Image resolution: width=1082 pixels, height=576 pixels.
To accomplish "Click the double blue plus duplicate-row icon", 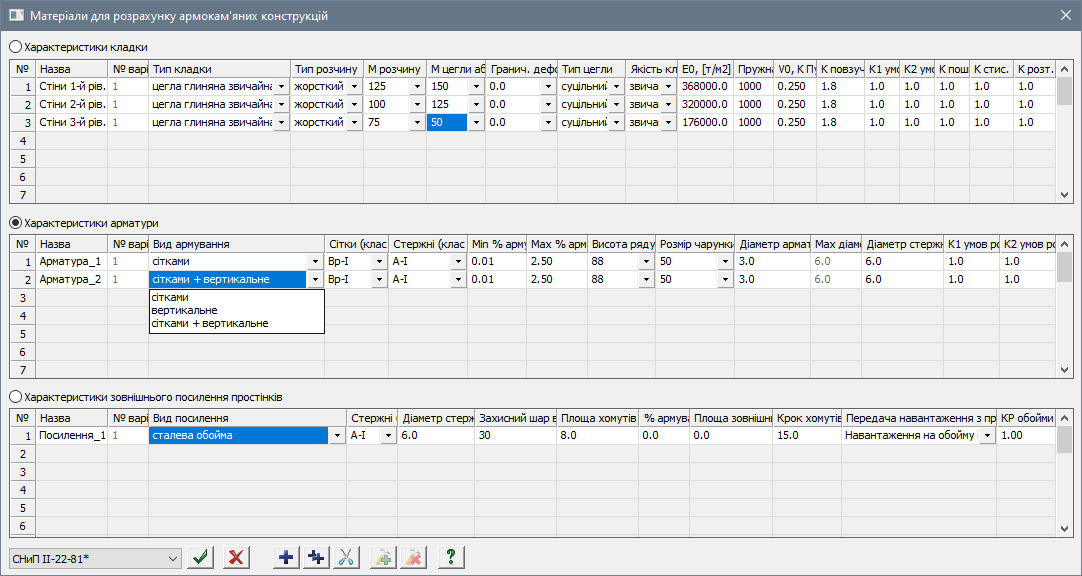I will 316,557.
